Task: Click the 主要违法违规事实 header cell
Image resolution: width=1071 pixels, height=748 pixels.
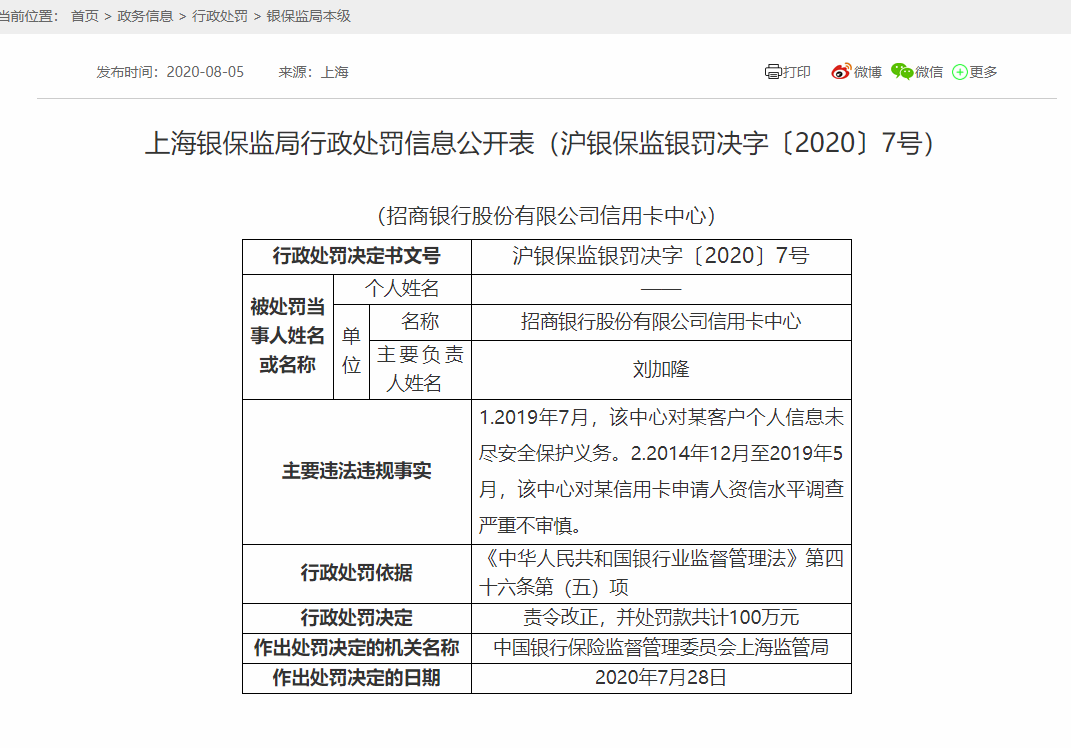Action: 357,471
